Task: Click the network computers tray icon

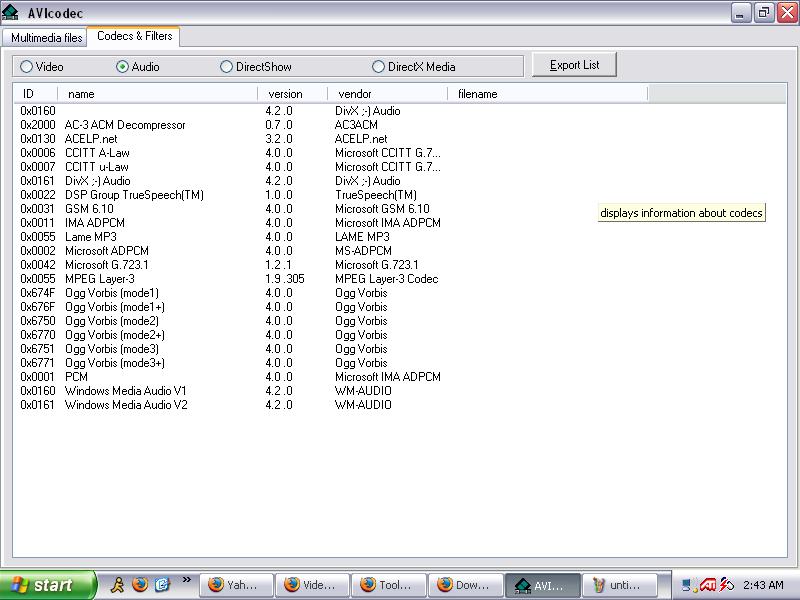Action: [x=689, y=585]
